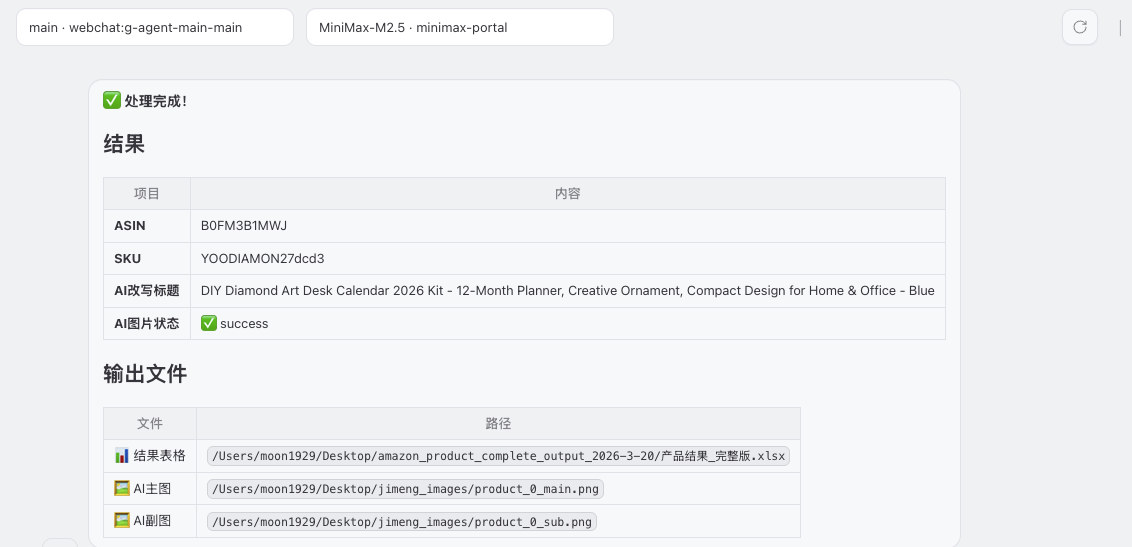Open the session selector showing webchat:g-agent-main-main
The image size is (1132, 547).
(x=155, y=27)
